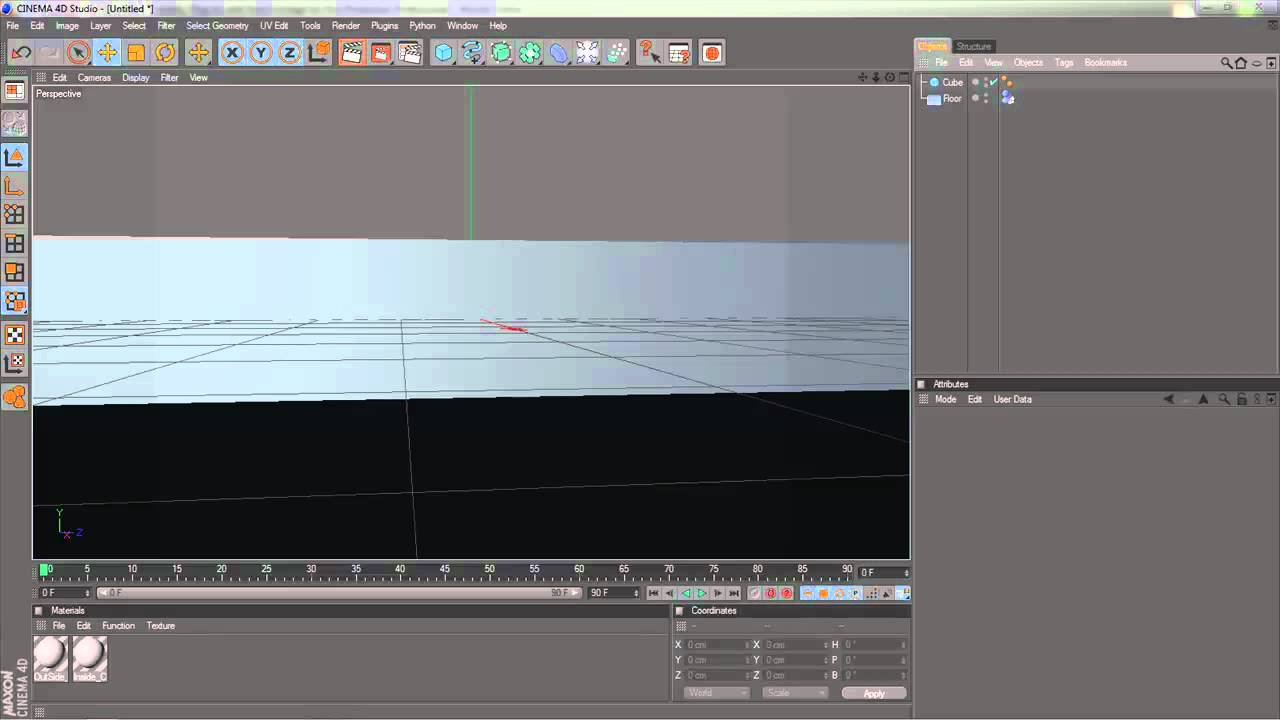
Task: Select the OutSide material thumbnail
Action: coord(50,660)
